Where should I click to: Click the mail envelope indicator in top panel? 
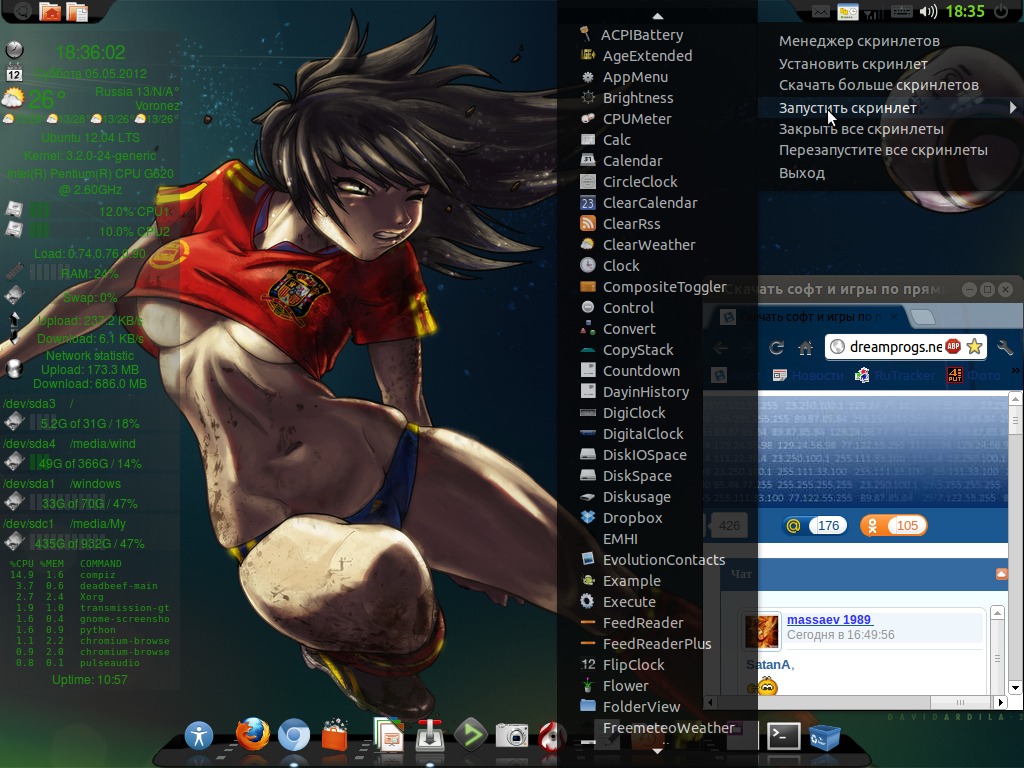[821, 12]
